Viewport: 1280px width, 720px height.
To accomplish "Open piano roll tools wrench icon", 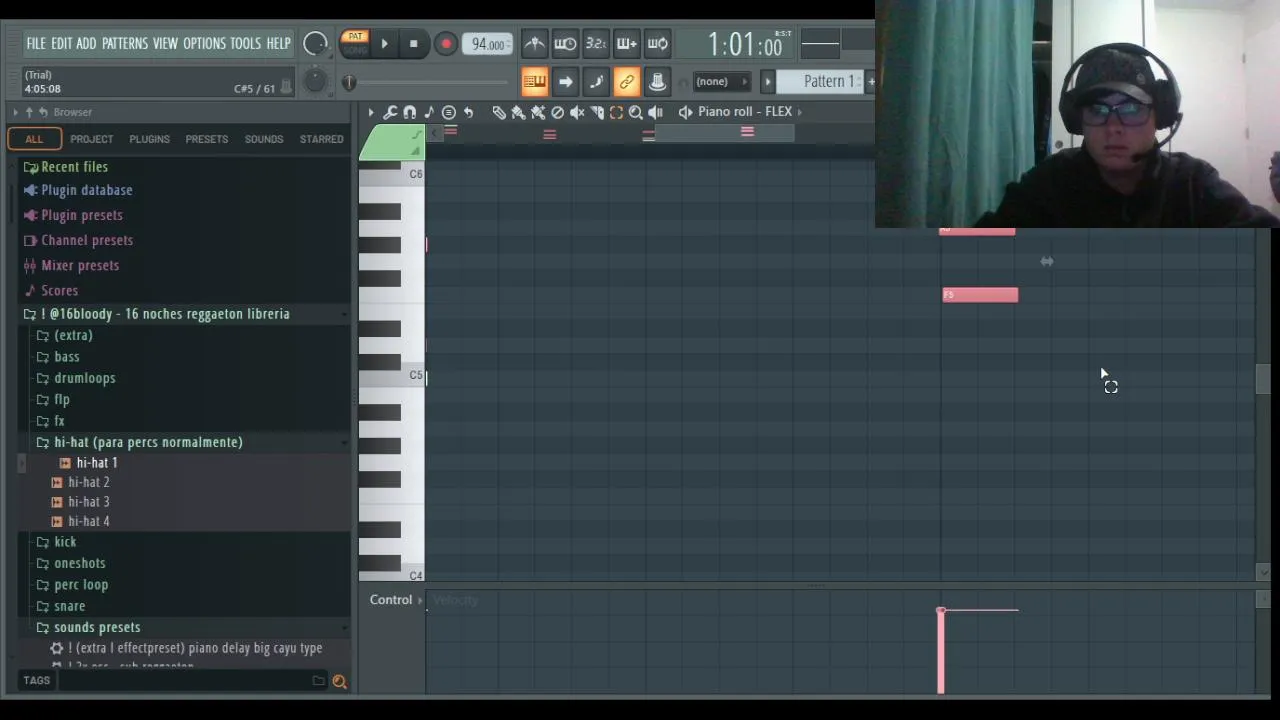I will point(390,112).
